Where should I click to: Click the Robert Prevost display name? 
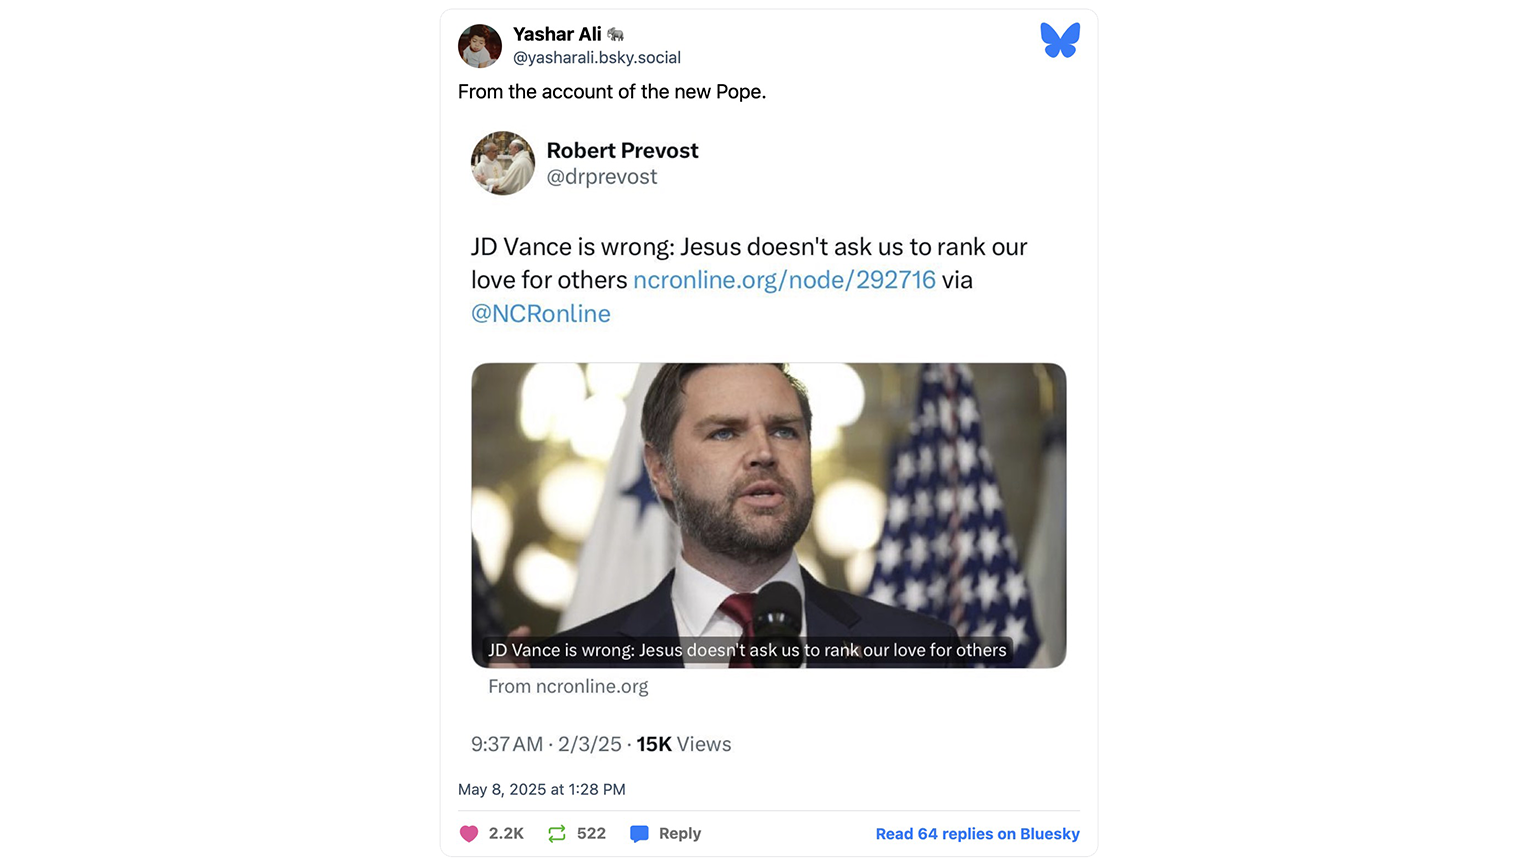point(622,151)
